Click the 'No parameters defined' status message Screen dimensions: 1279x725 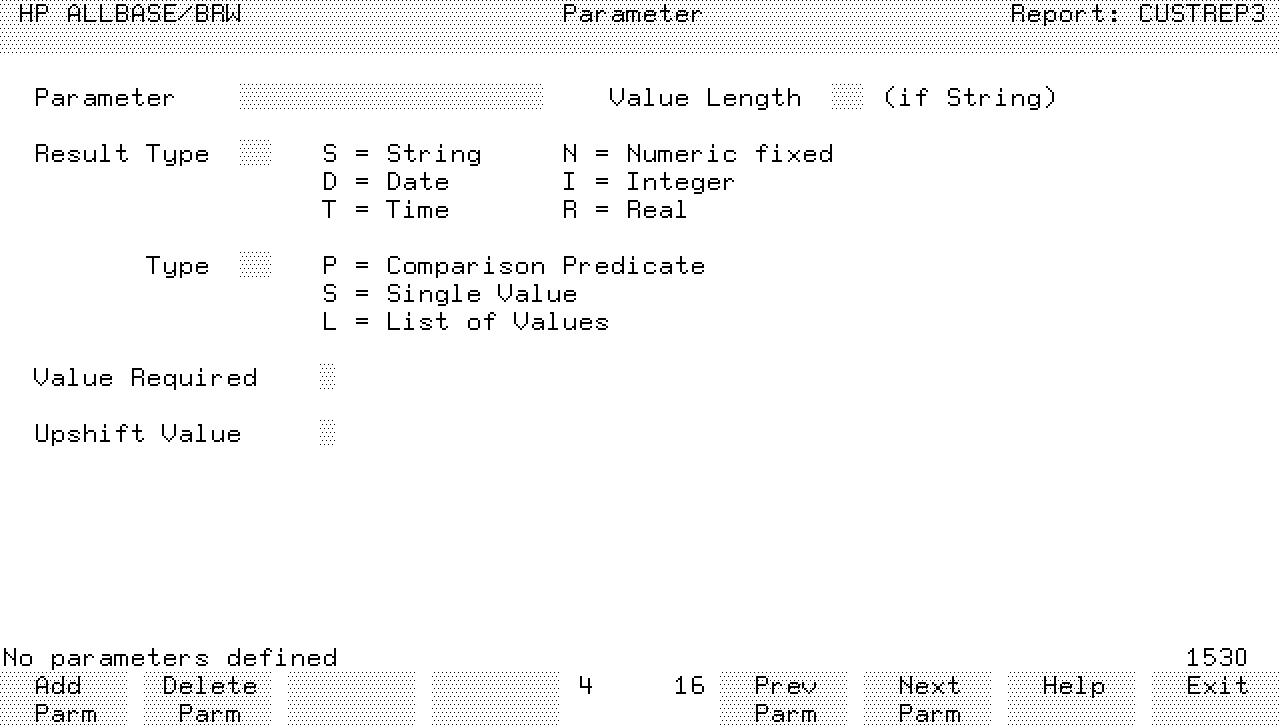coord(170,658)
